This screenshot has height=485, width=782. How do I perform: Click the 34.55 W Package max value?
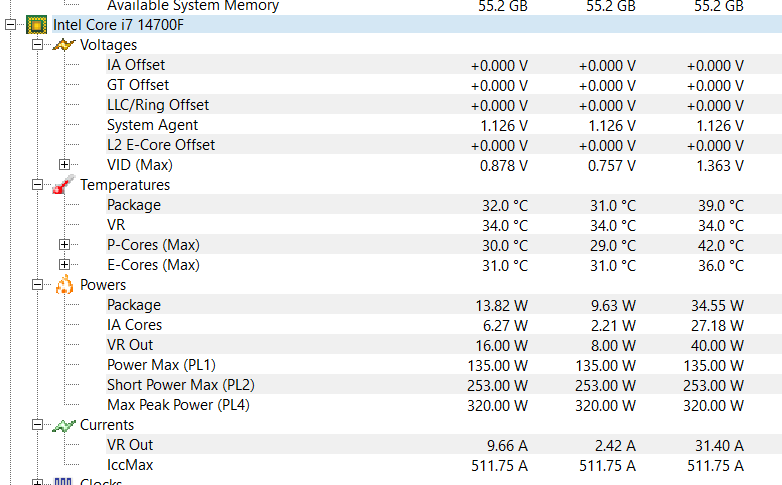717,305
